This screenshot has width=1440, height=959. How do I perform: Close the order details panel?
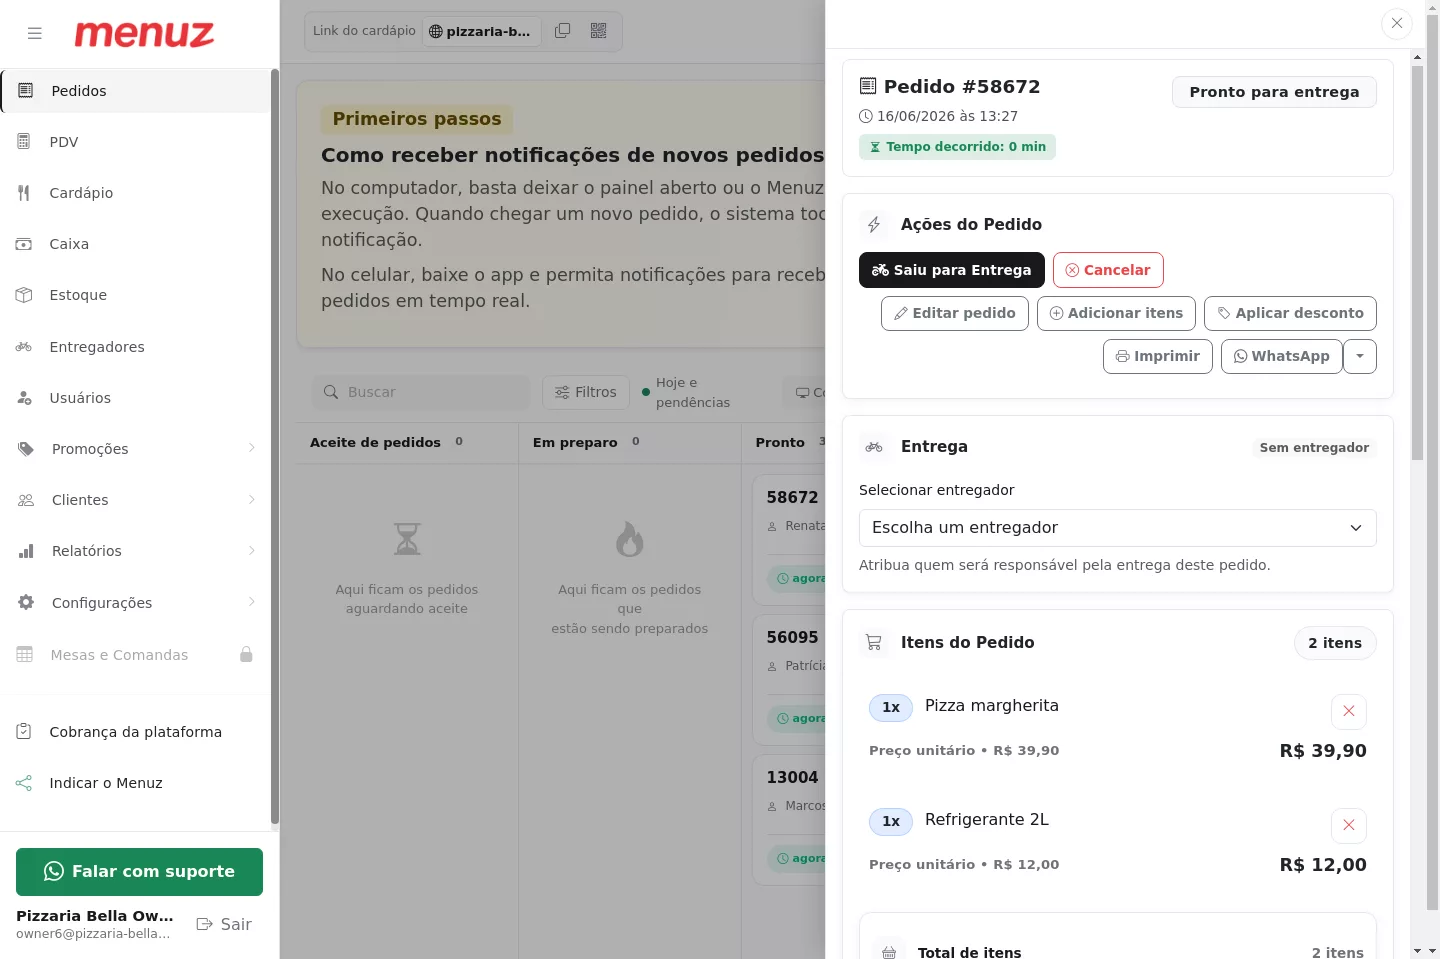[x=1397, y=23]
